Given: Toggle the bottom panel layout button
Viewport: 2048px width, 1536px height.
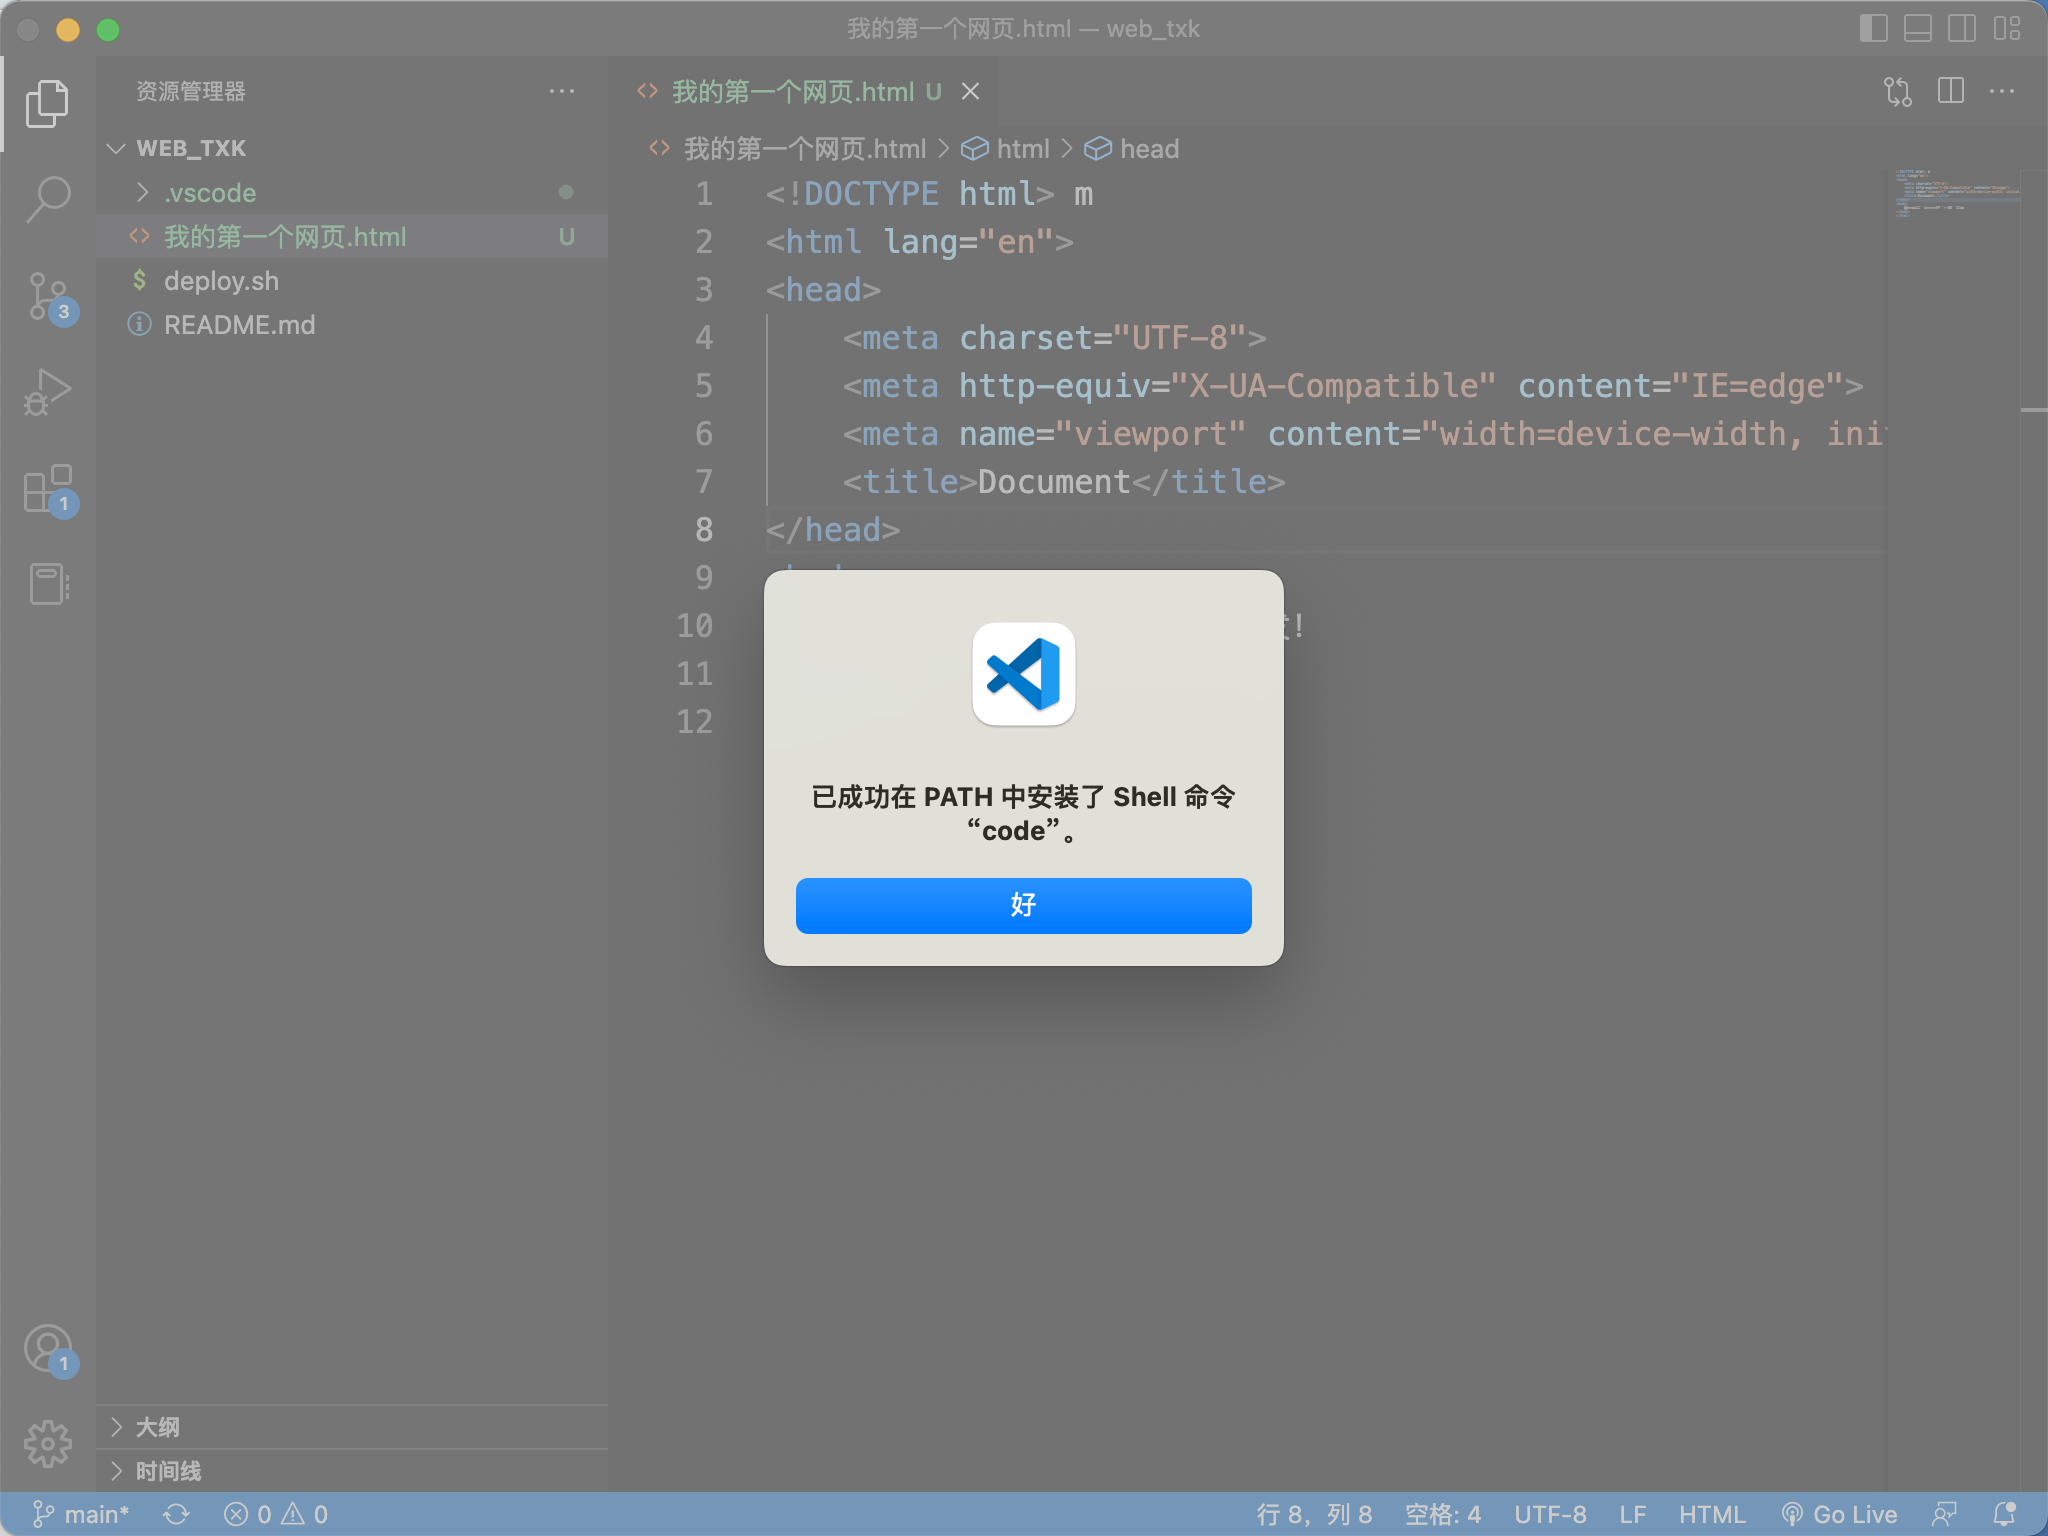Looking at the screenshot, I should (1917, 29).
